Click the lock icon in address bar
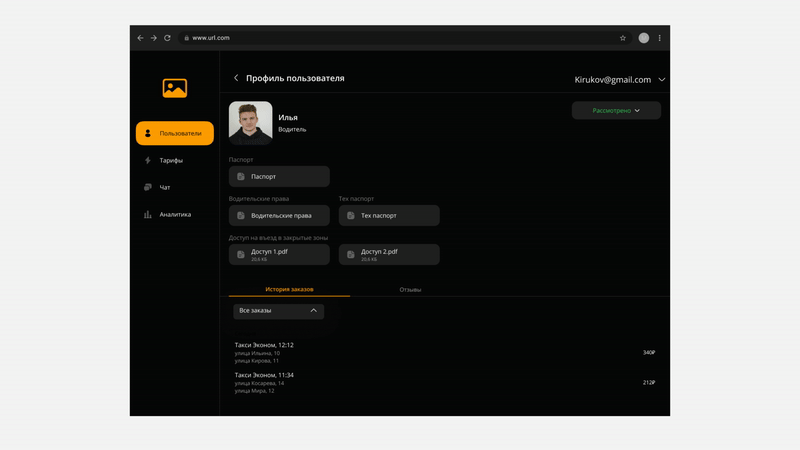Viewport: 800px width, 450px height. click(x=187, y=38)
